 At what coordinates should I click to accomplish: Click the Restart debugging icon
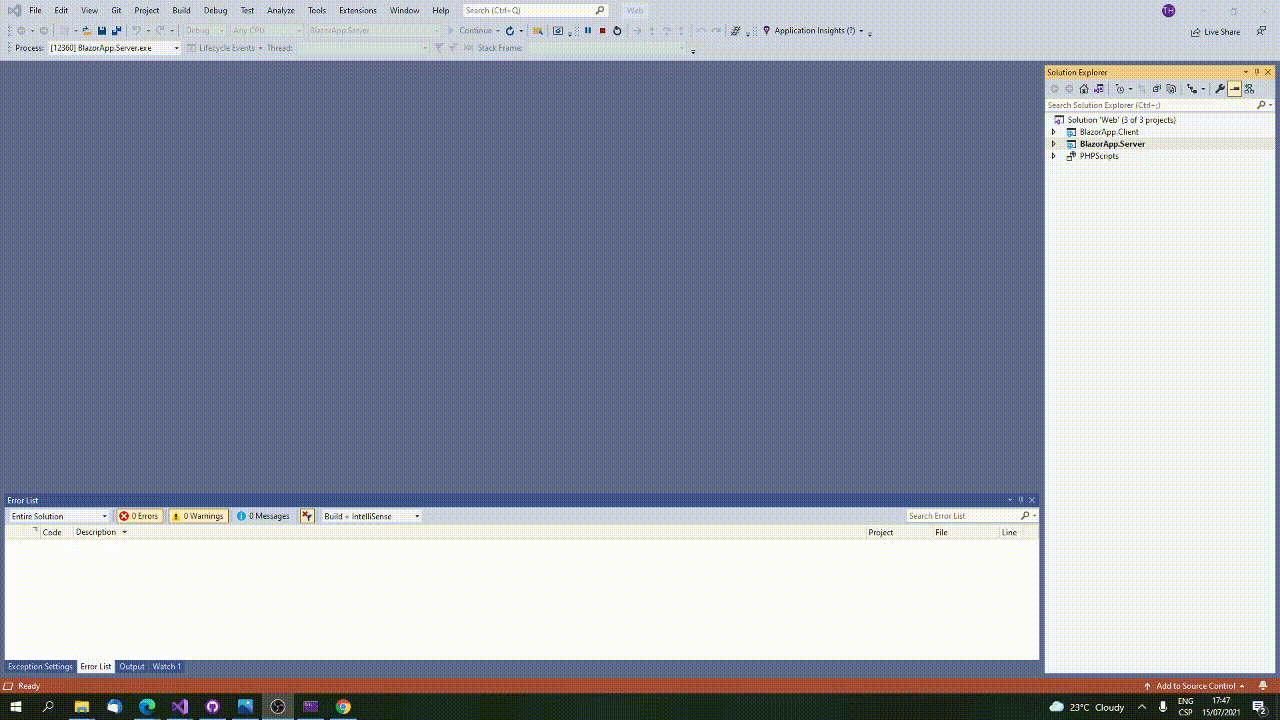pos(617,30)
